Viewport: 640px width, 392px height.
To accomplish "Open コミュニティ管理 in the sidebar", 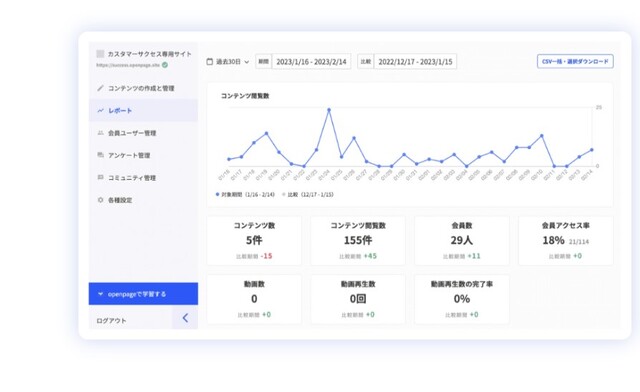I will [143, 178].
